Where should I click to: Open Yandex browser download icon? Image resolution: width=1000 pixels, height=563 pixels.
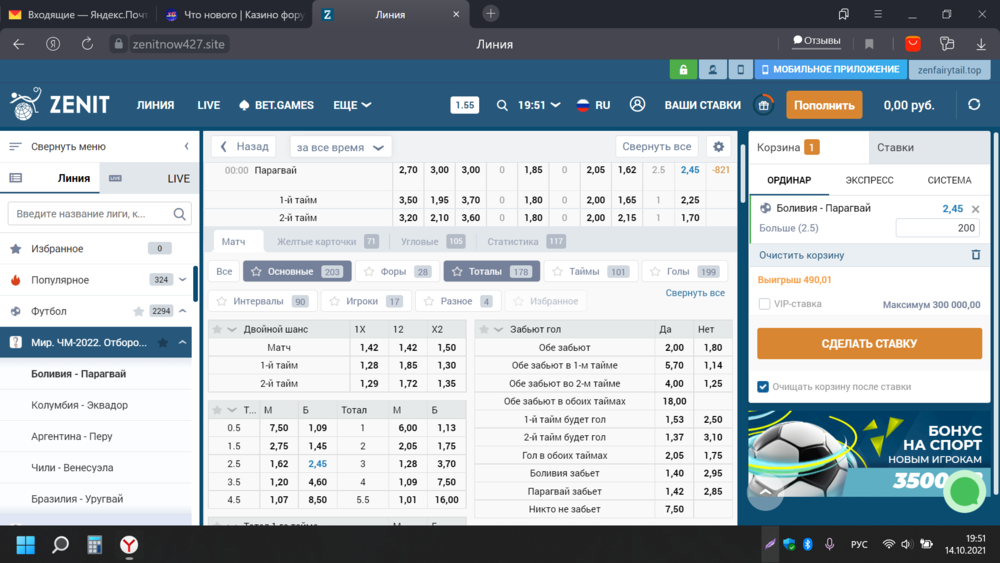[x=981, y=44]
